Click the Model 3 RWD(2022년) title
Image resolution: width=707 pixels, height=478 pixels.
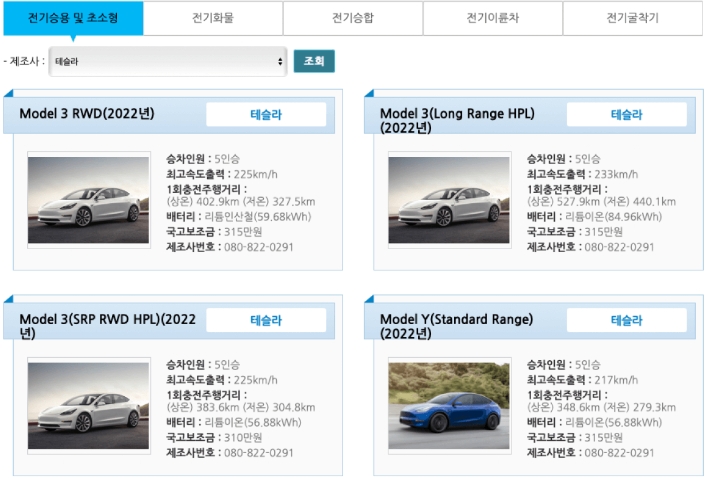click(87, 113)
